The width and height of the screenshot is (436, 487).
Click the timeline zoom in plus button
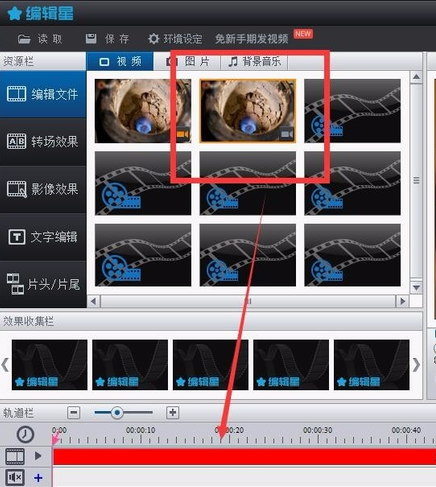[173, 413]
